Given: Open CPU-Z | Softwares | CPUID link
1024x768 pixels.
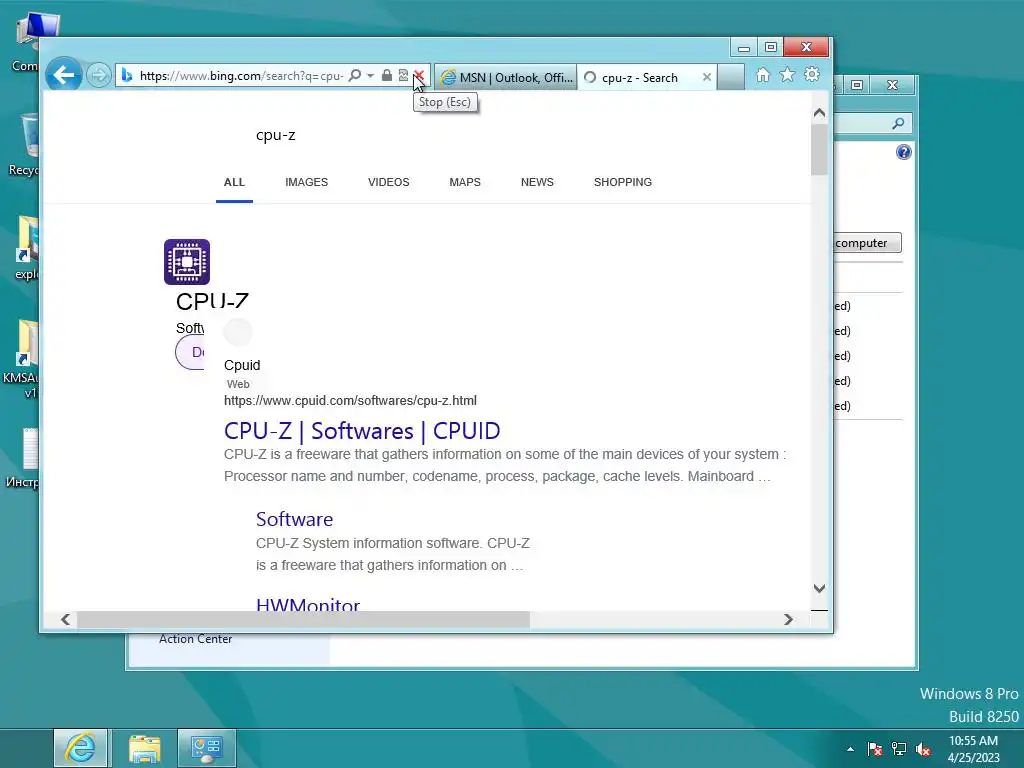Looking at the screenshot, I should tap(362, 431).
